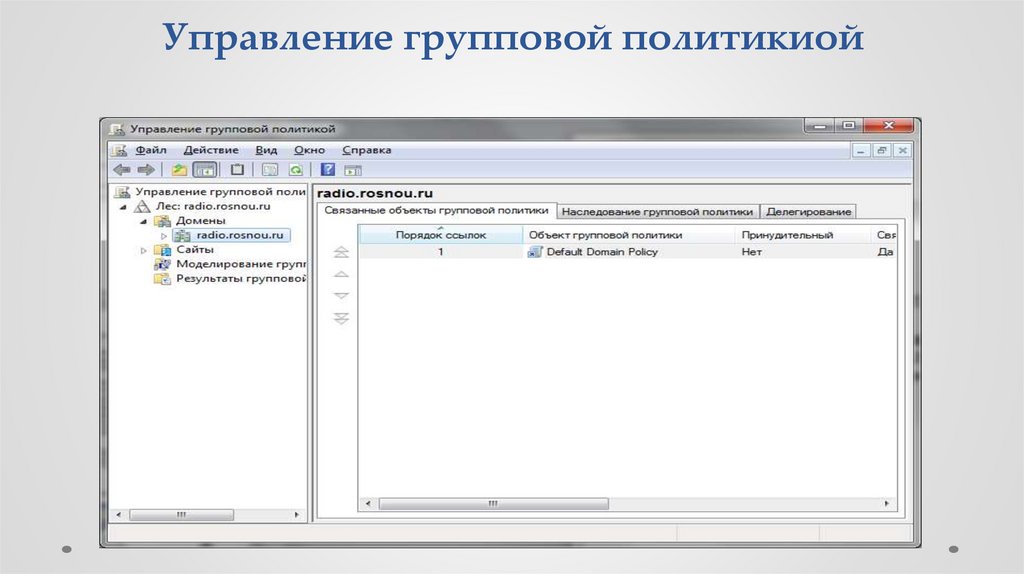The height and width of the screenshot is (574, 1024).
Task: Expand the Сайты tree node
Action: [x=144, y=250]
